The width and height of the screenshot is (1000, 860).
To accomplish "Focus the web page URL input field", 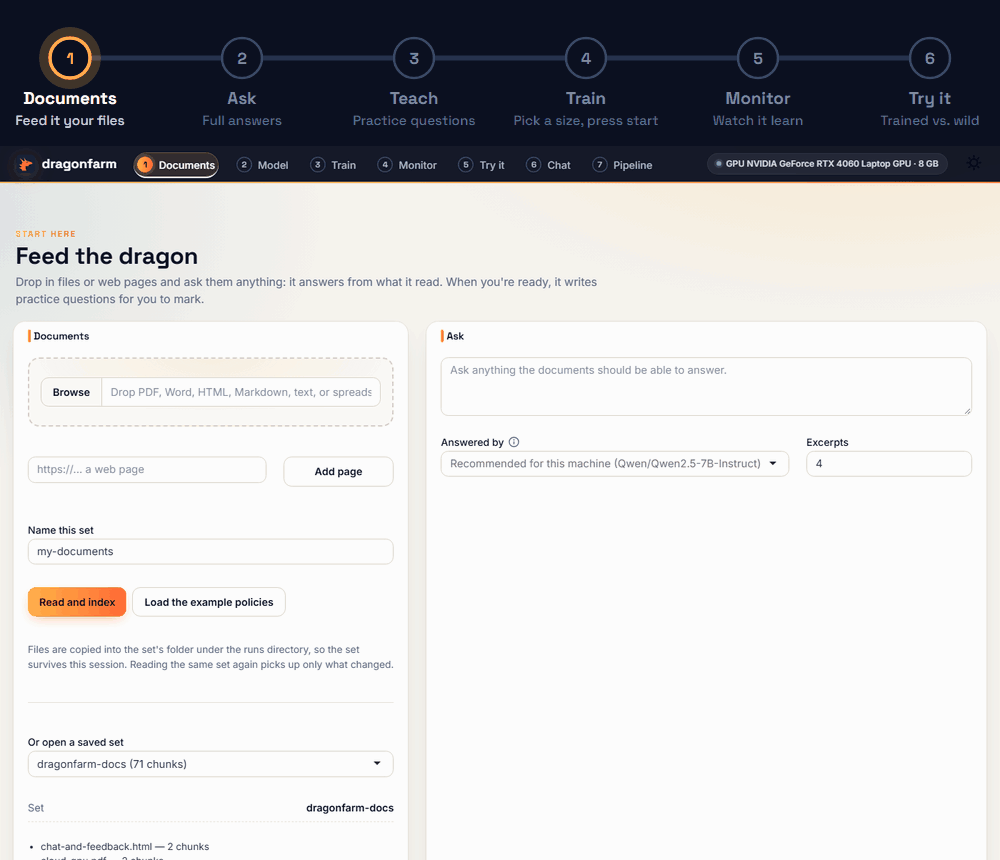I will (147, 470).
